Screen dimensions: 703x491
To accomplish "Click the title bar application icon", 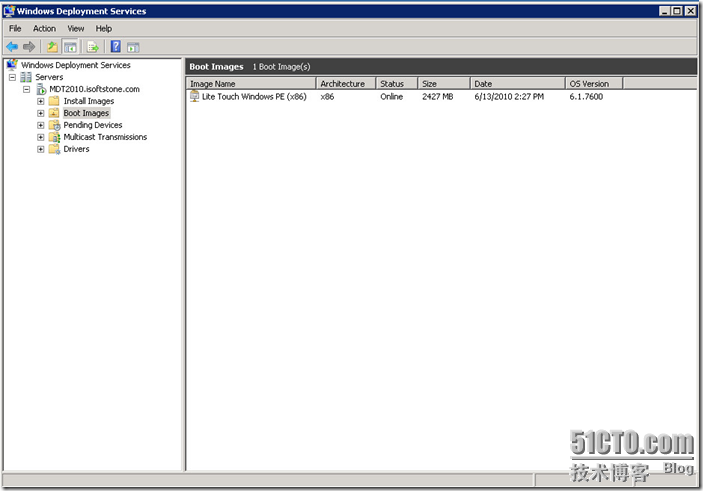I will [x=9, y=11].
